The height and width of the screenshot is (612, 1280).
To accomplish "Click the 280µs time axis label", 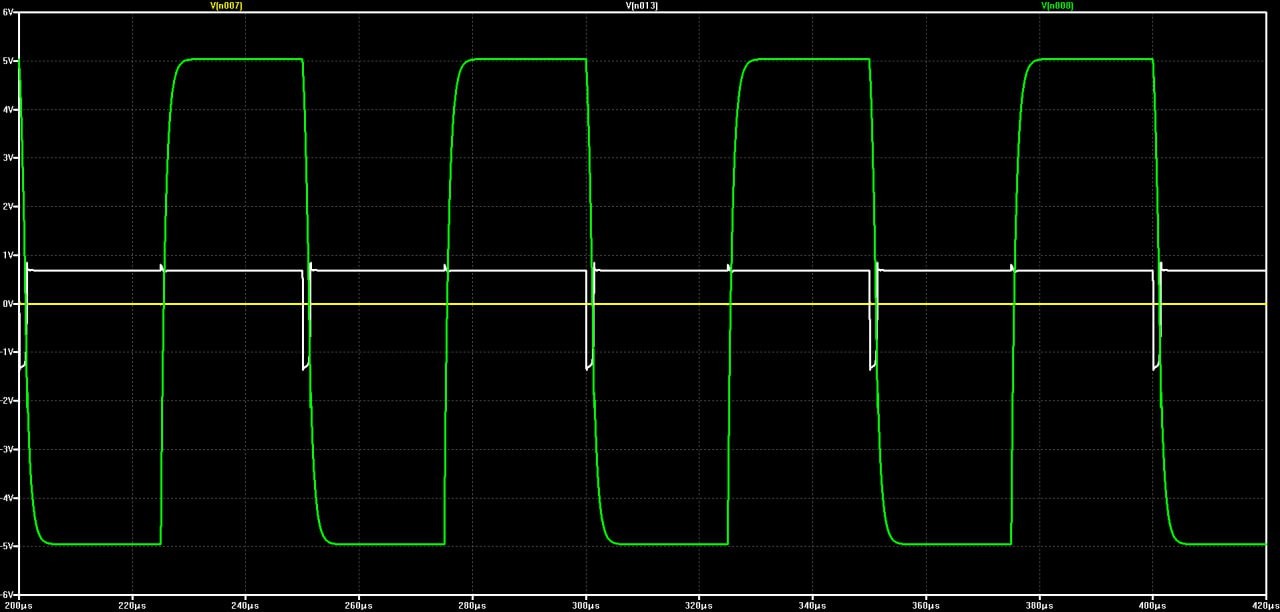I will (x=473, y=606).
